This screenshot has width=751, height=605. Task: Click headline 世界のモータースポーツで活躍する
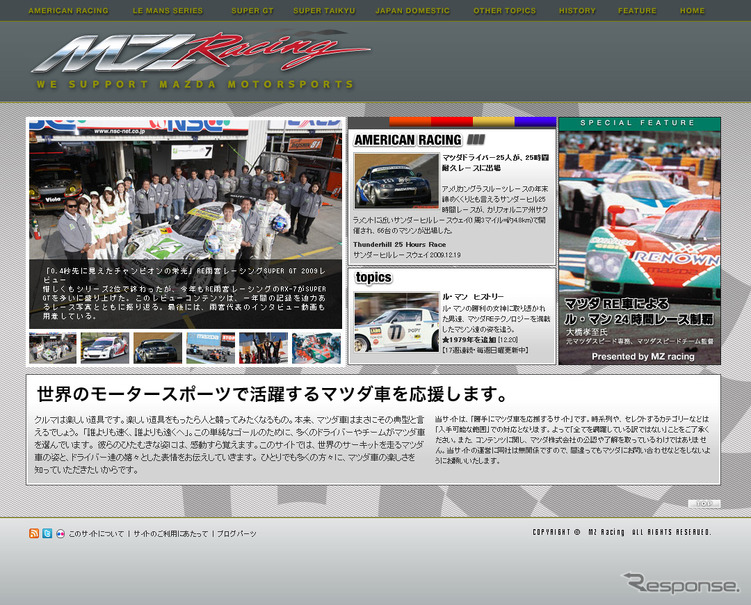(272, 395)
